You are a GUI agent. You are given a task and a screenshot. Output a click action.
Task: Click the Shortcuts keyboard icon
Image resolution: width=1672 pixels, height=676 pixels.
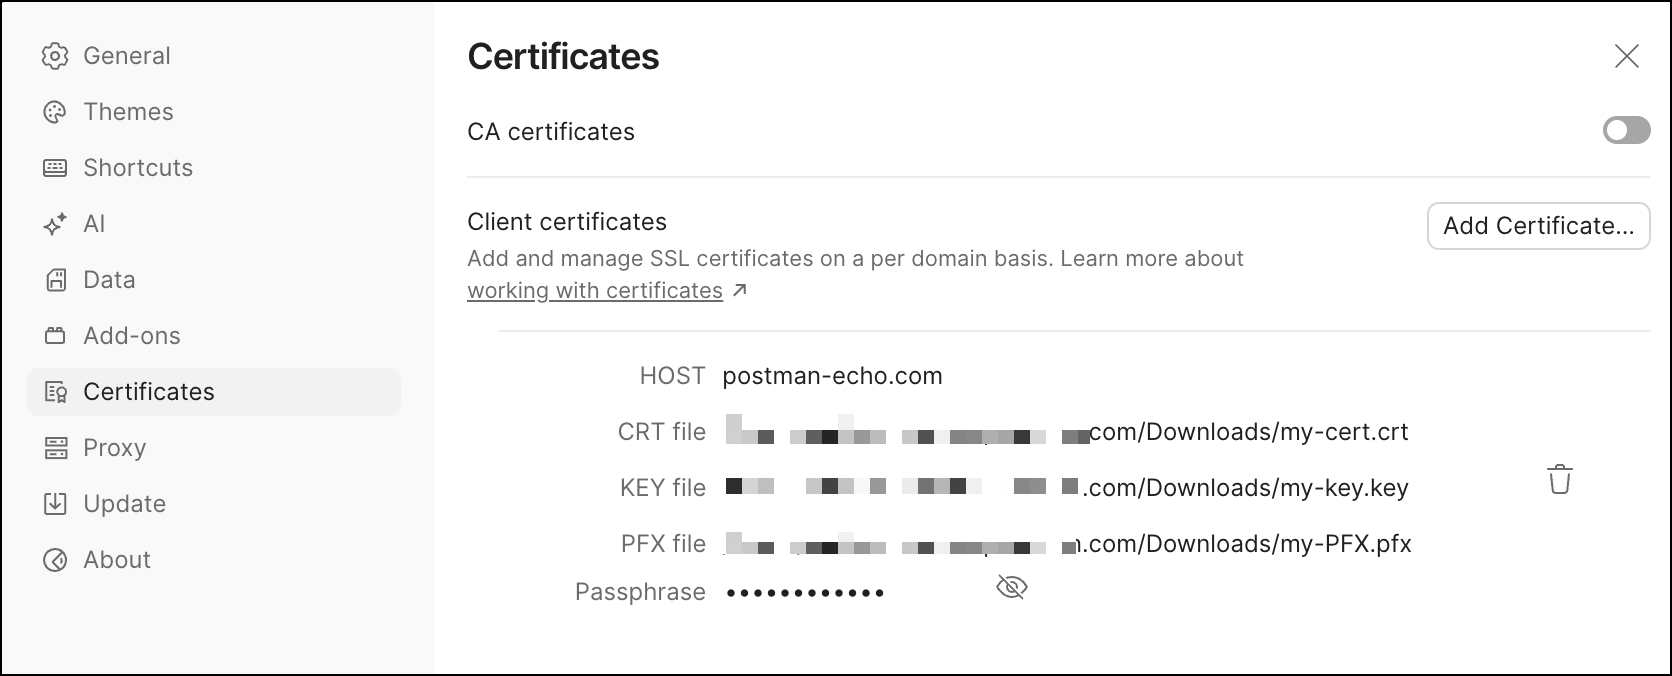[x=55, y=168]
